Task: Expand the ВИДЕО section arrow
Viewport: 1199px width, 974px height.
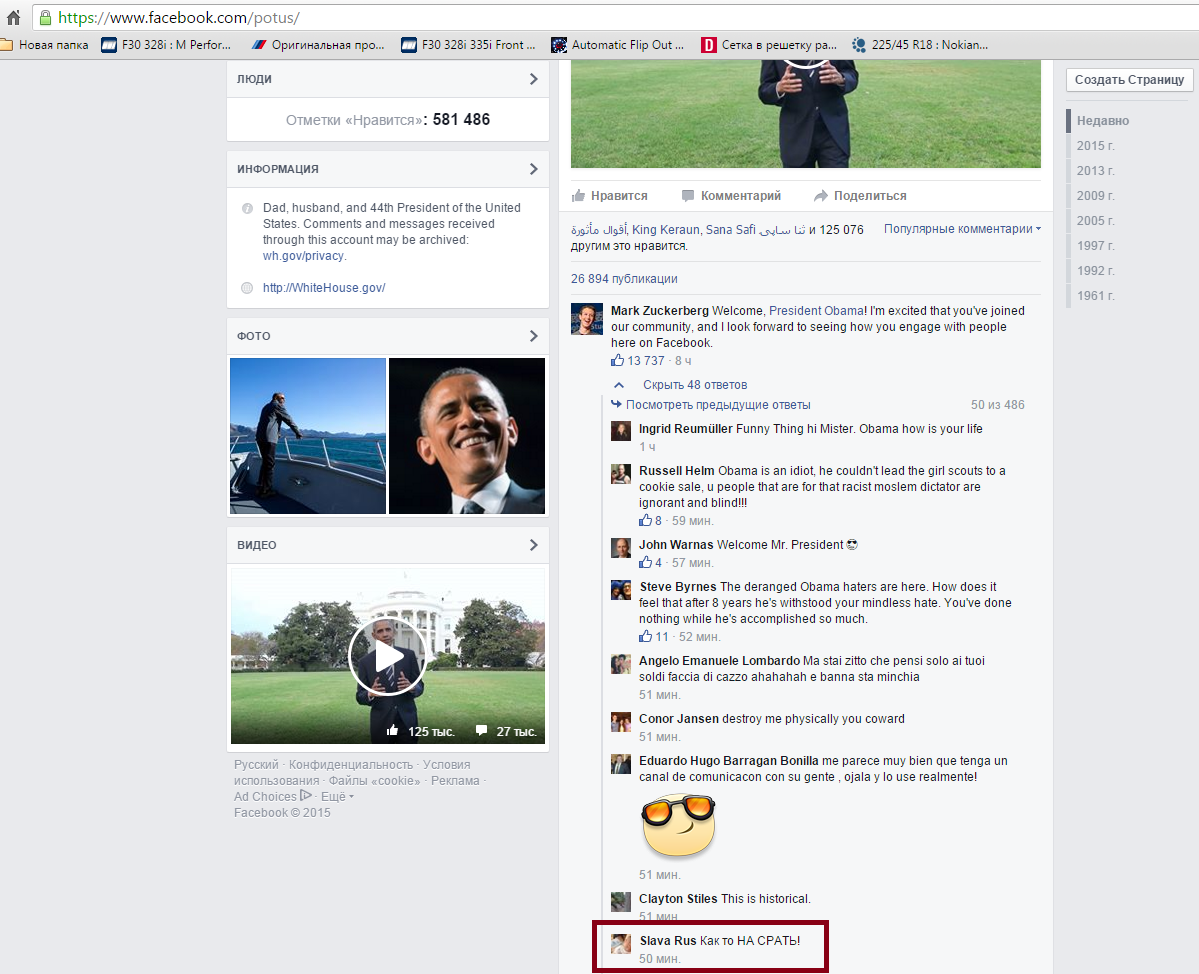Action: tap(534, 545)
